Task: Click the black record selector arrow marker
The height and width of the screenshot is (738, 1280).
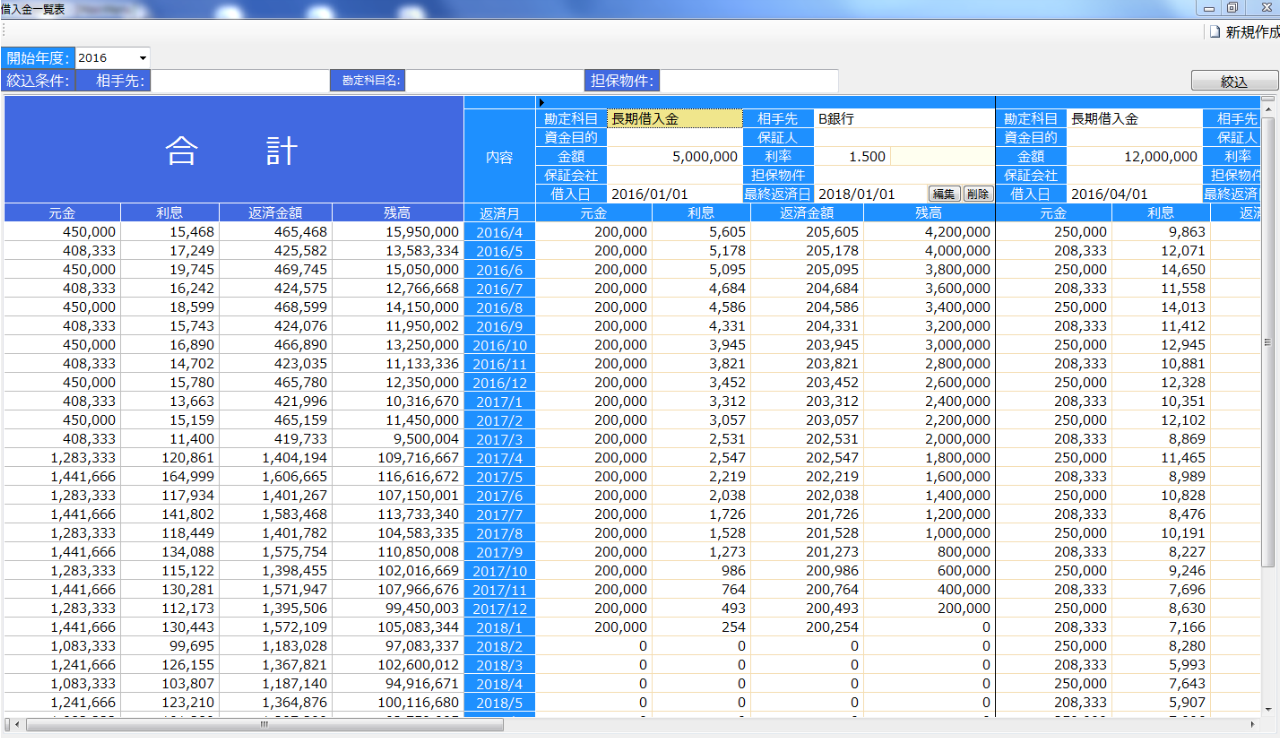Action: point(541,102)
